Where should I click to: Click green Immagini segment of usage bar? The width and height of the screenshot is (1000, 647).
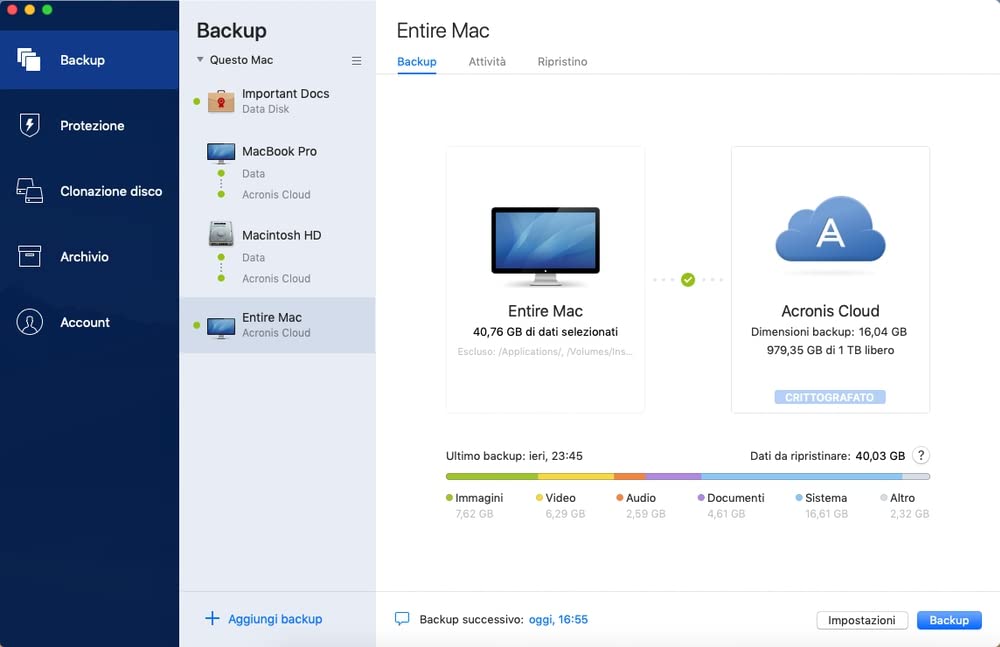(492, 476)
